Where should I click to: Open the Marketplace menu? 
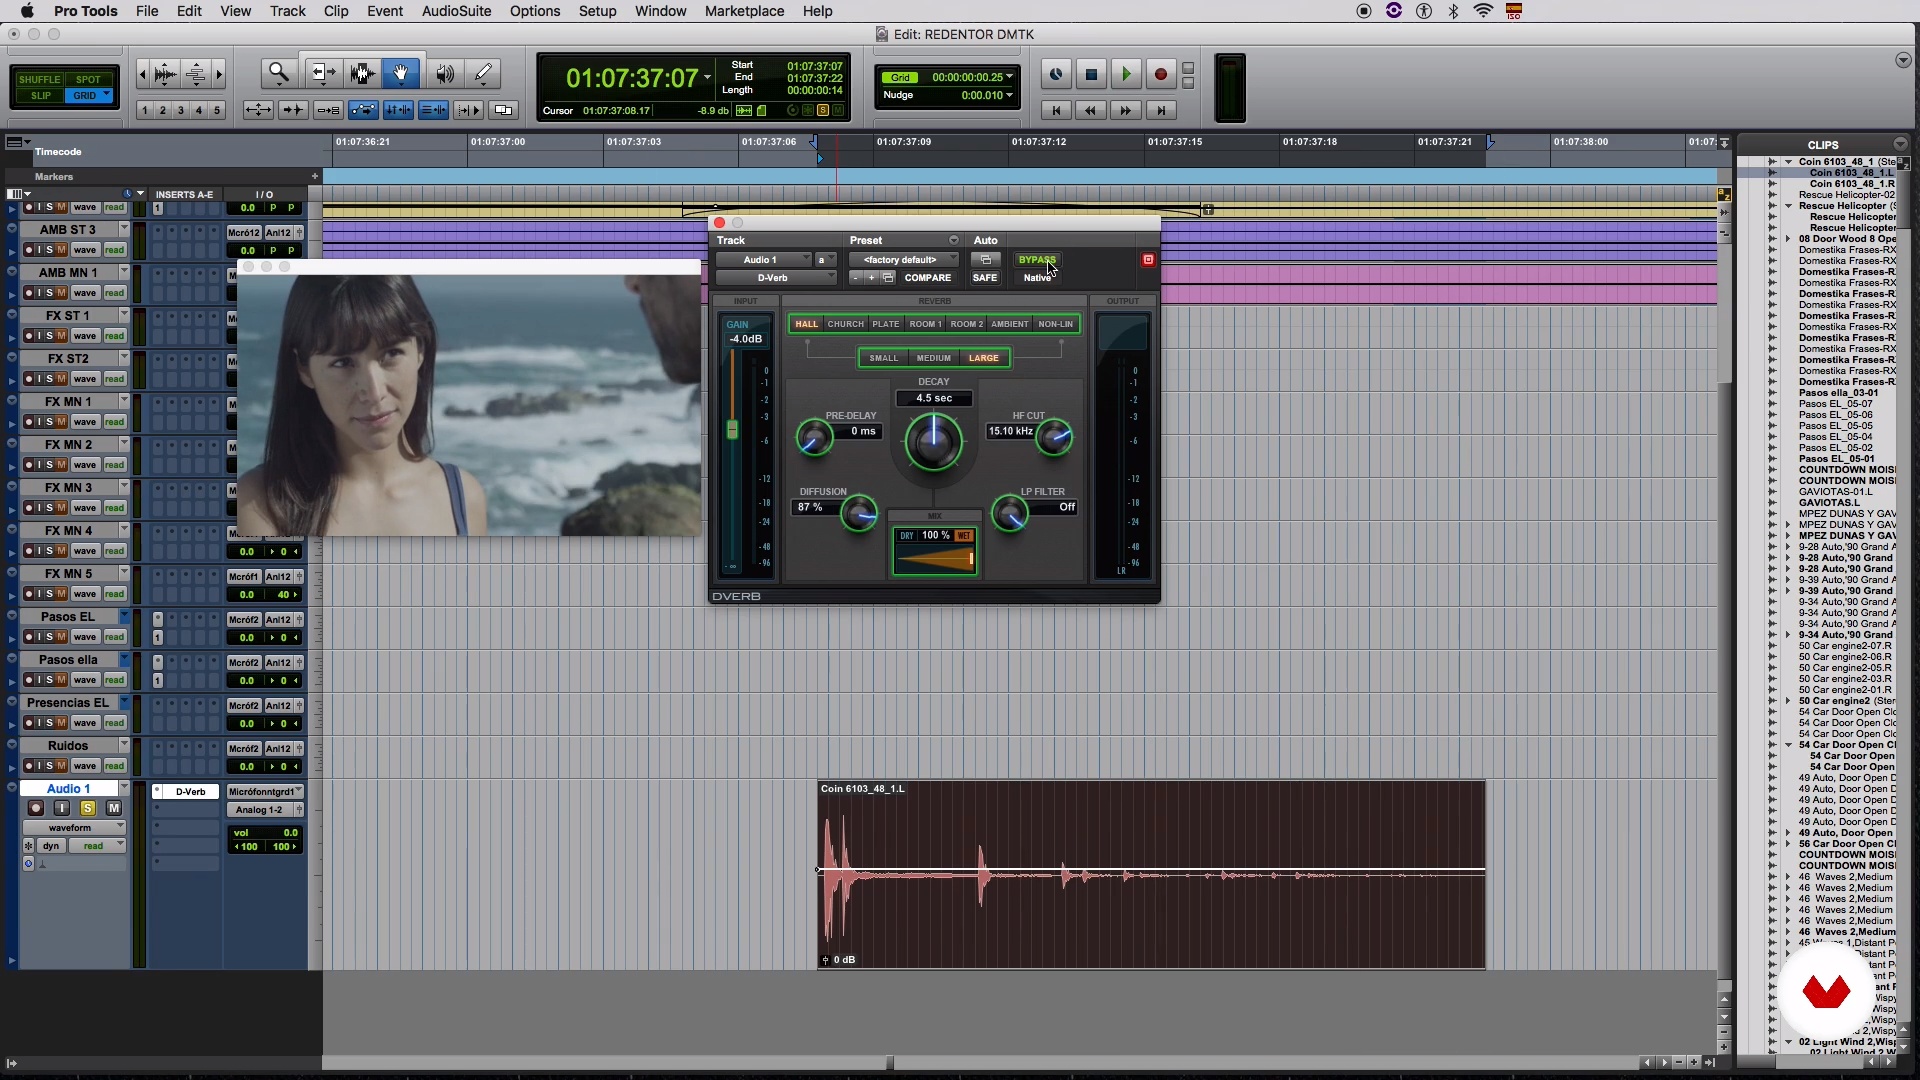pos(744,11)
